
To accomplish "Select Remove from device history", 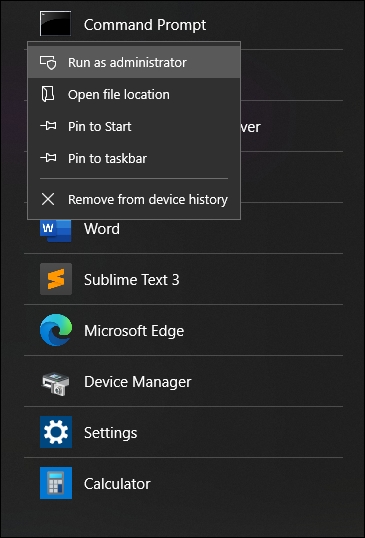I will pyautogui.click(x=134, y=199).
